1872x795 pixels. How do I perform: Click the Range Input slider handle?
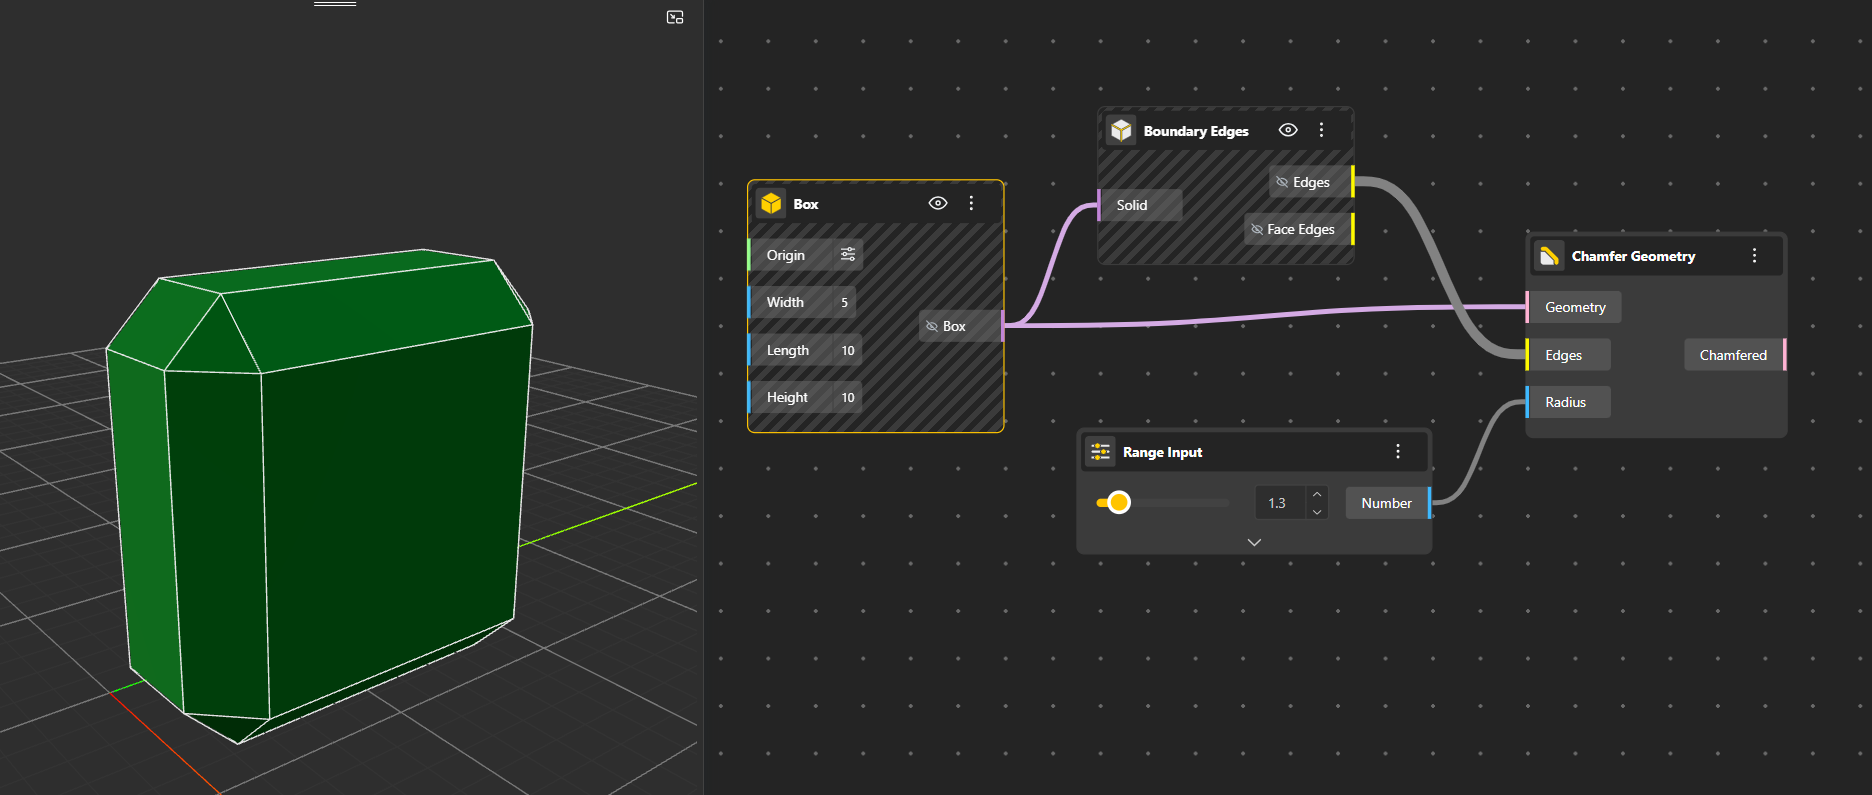coord(1119,502)
